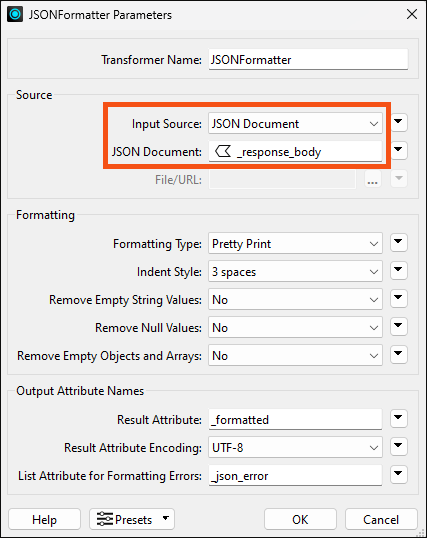The width and height of the screenshot is (427, 538).
Task: Click the Result Attribute _formatted field
Action: tap(295, 419)
